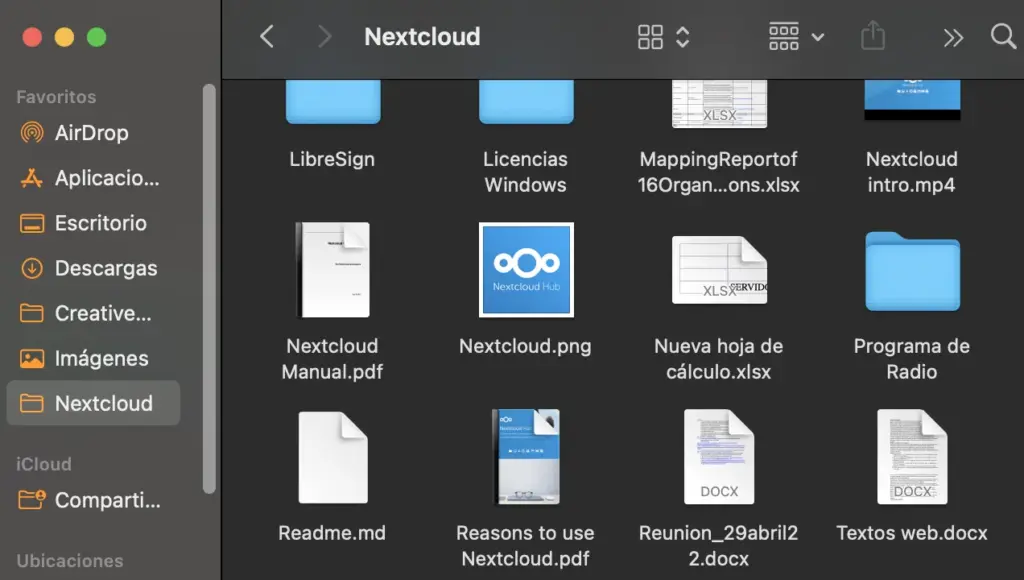The image size is (1024, 580).
Task: Click the forward navigation arrow
Action: click(x=324, y=37)
